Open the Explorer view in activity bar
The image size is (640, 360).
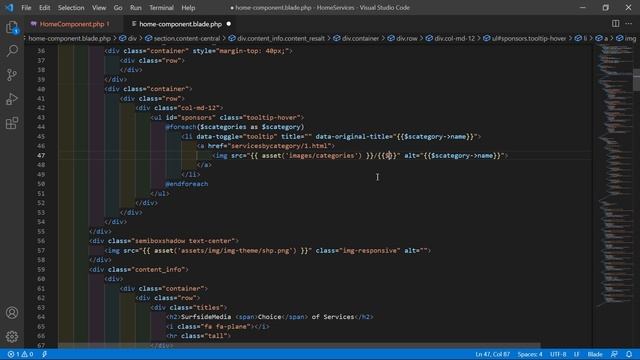12,27
